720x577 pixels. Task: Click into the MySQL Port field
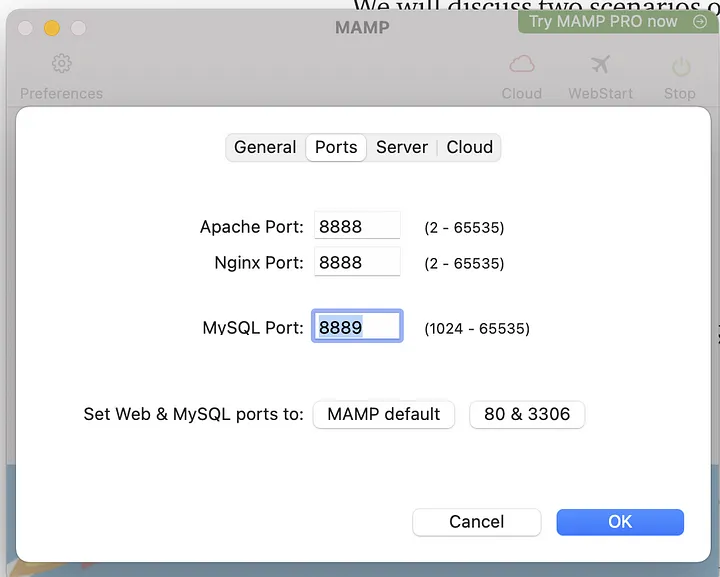point(357,326)
